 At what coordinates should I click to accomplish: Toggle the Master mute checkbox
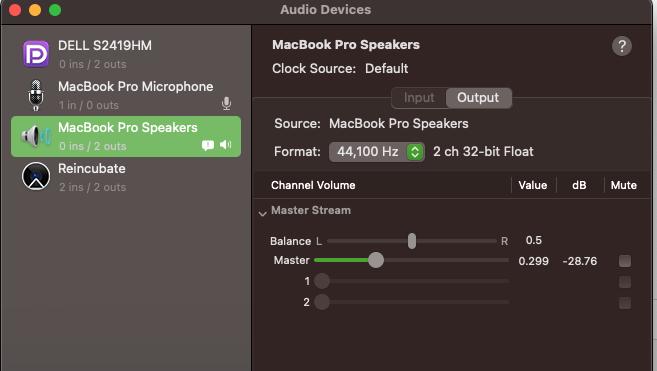pos(625,261)
